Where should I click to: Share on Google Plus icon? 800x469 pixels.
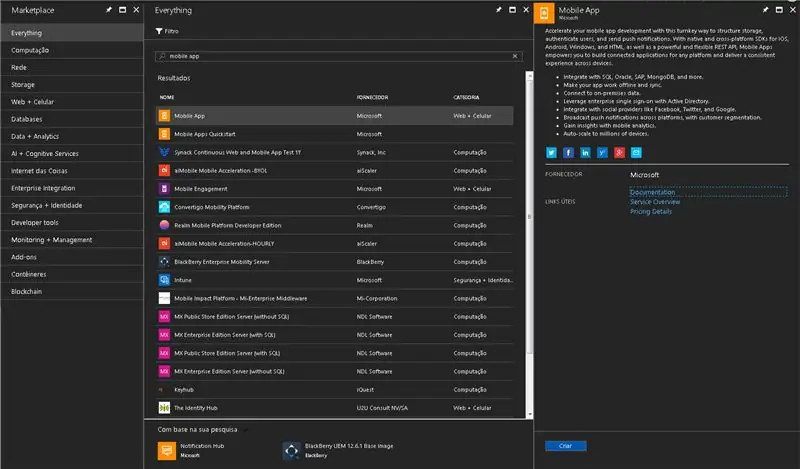(619, 153)
